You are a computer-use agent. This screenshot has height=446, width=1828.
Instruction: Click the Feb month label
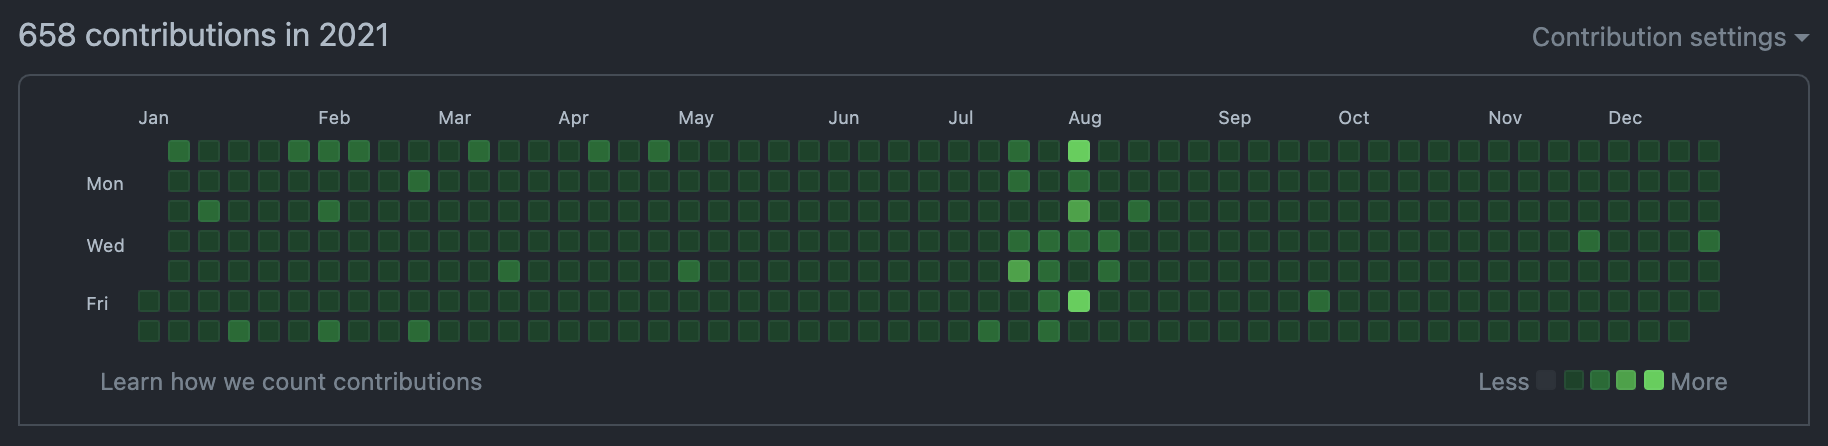pyautogui.click(x=334, y=118)
